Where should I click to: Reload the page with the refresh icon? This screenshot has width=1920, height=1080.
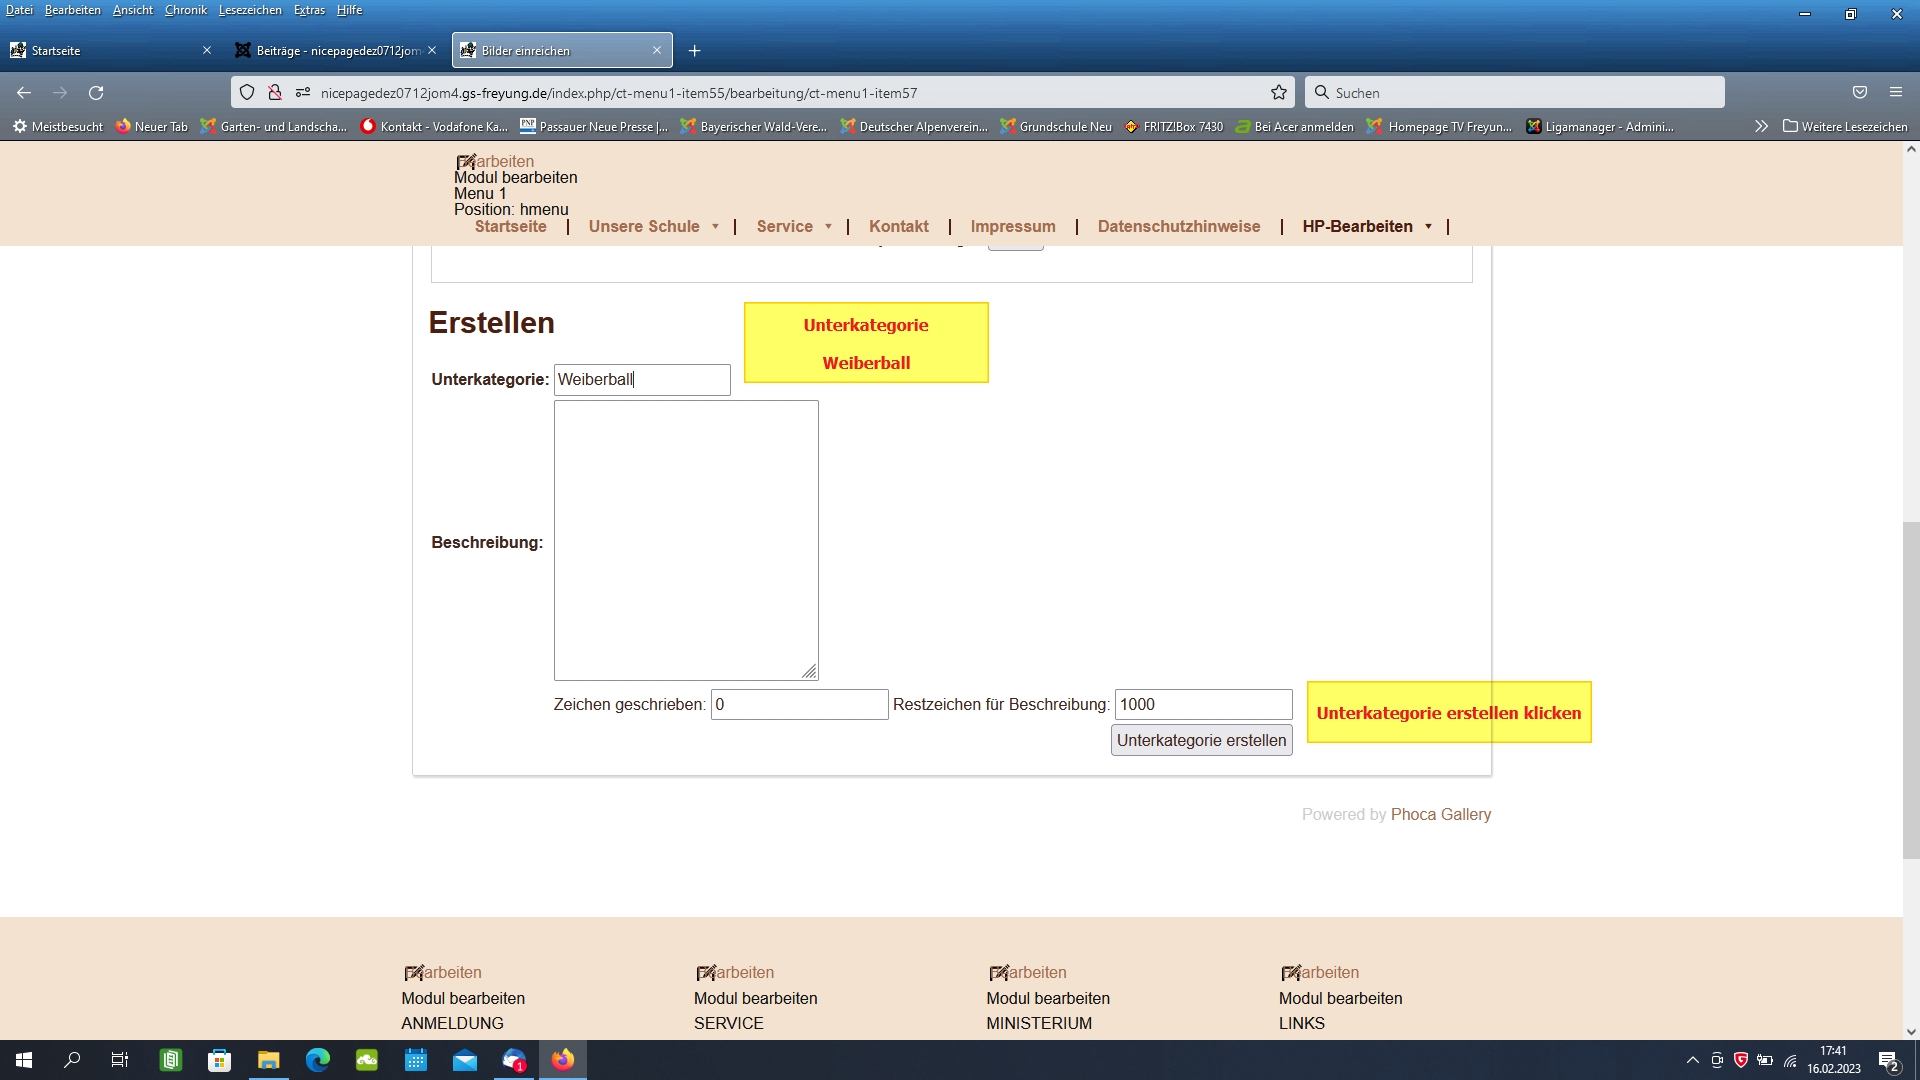(96, 93)
